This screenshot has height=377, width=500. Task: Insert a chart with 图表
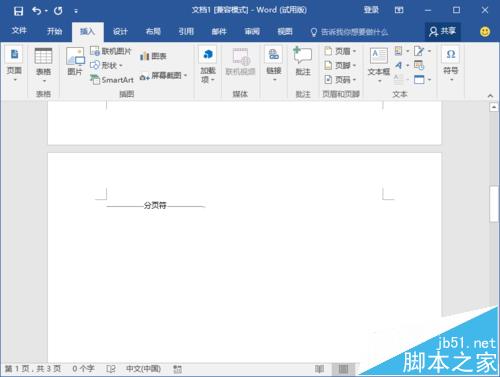[x=153, y=56]
